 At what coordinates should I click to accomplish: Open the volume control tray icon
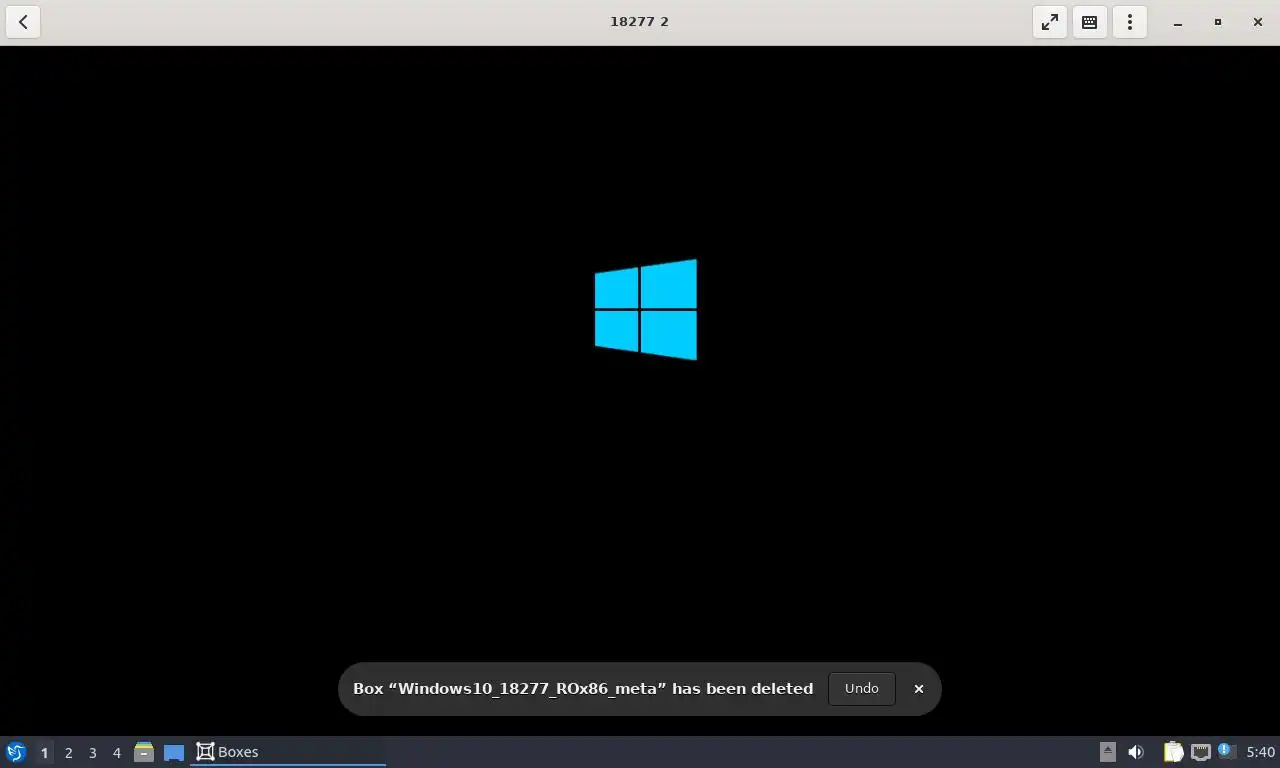1136,752
